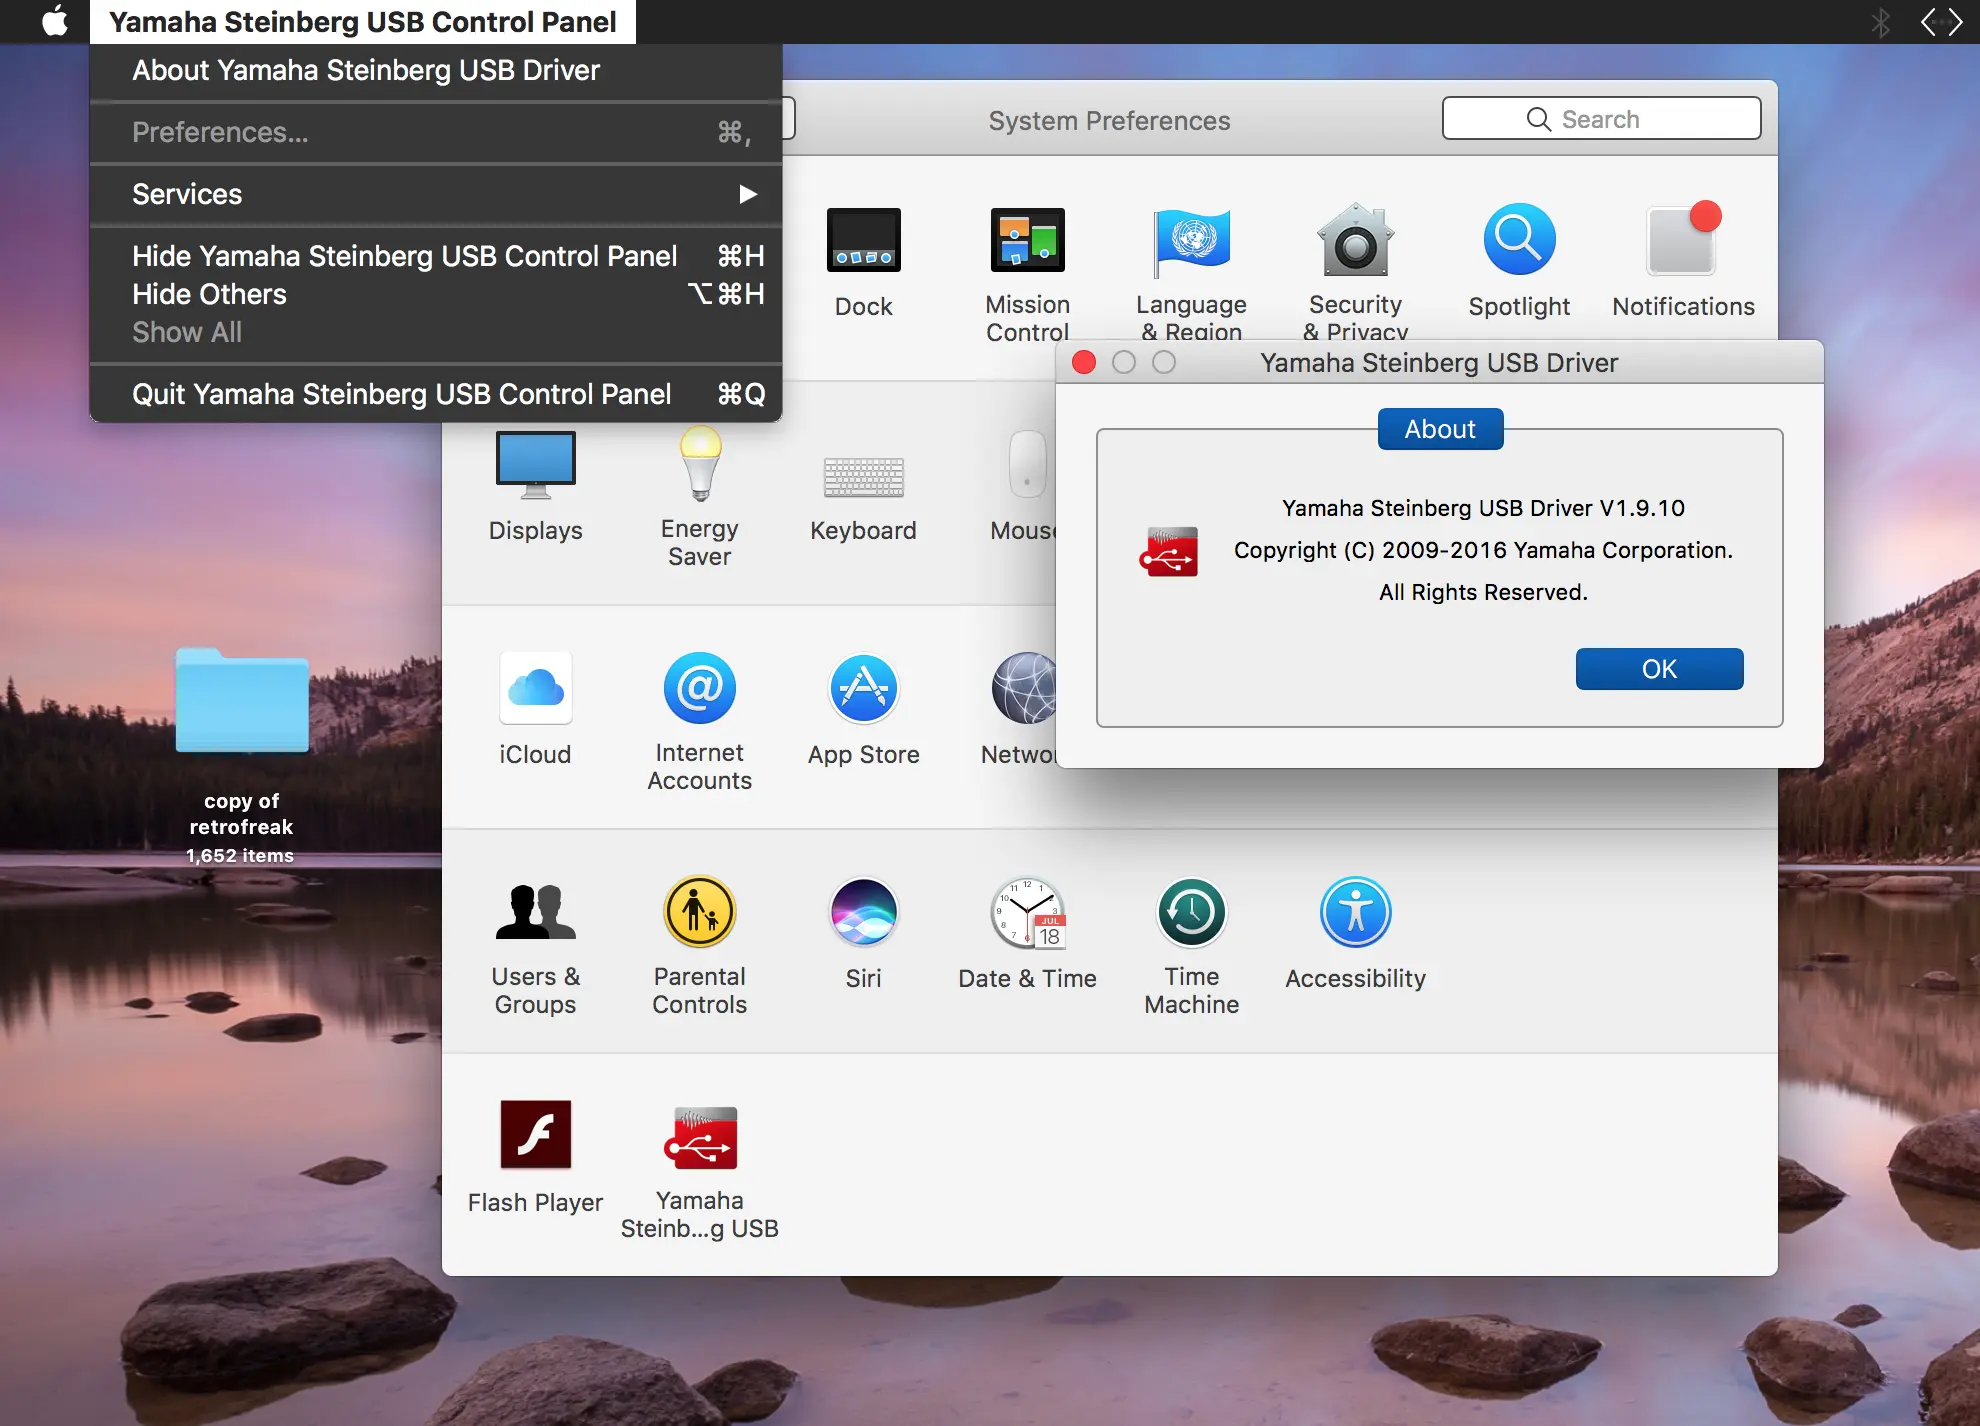The width and height of the screenshot is (1980, 1426).
Task: Open Internet Accounts preferences
Action: [700, 688]
